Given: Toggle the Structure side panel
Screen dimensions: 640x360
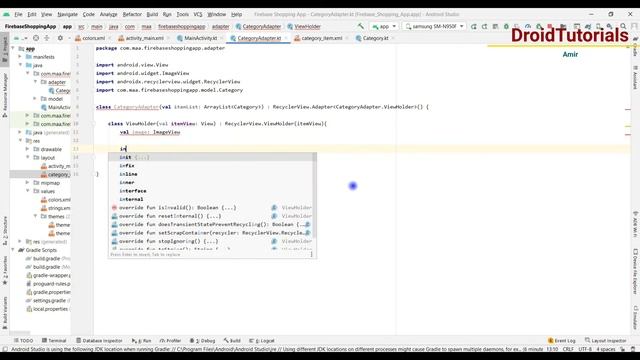Looking at the screenshot, I should click(x=5, y=230).
